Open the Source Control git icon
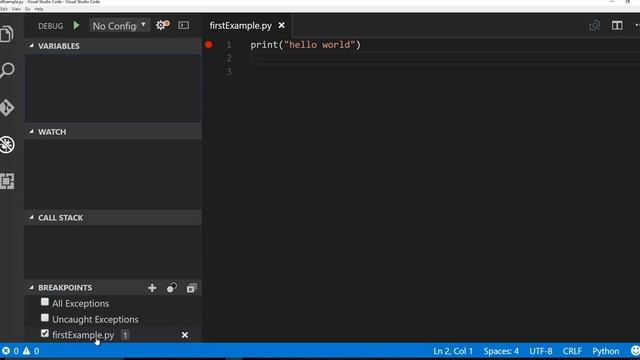The image size is (640, 360). click(x=7, y=107)
